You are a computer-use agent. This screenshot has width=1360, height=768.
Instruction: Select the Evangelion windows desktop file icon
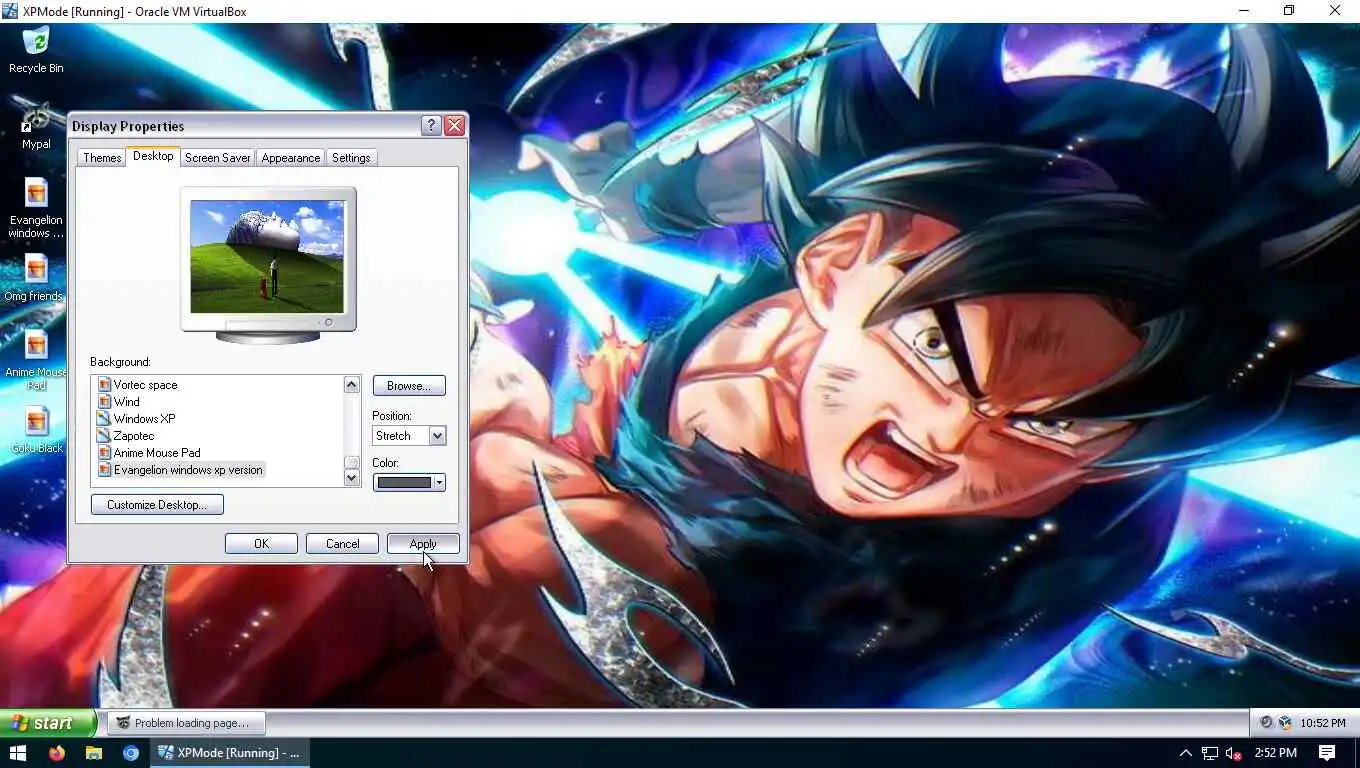(x=36, y=194)
